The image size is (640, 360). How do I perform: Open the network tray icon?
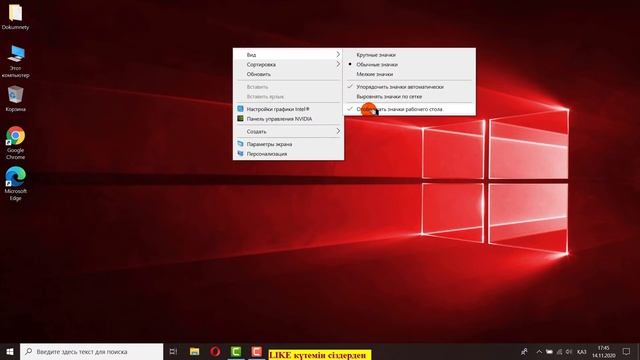tap(559, 352)
